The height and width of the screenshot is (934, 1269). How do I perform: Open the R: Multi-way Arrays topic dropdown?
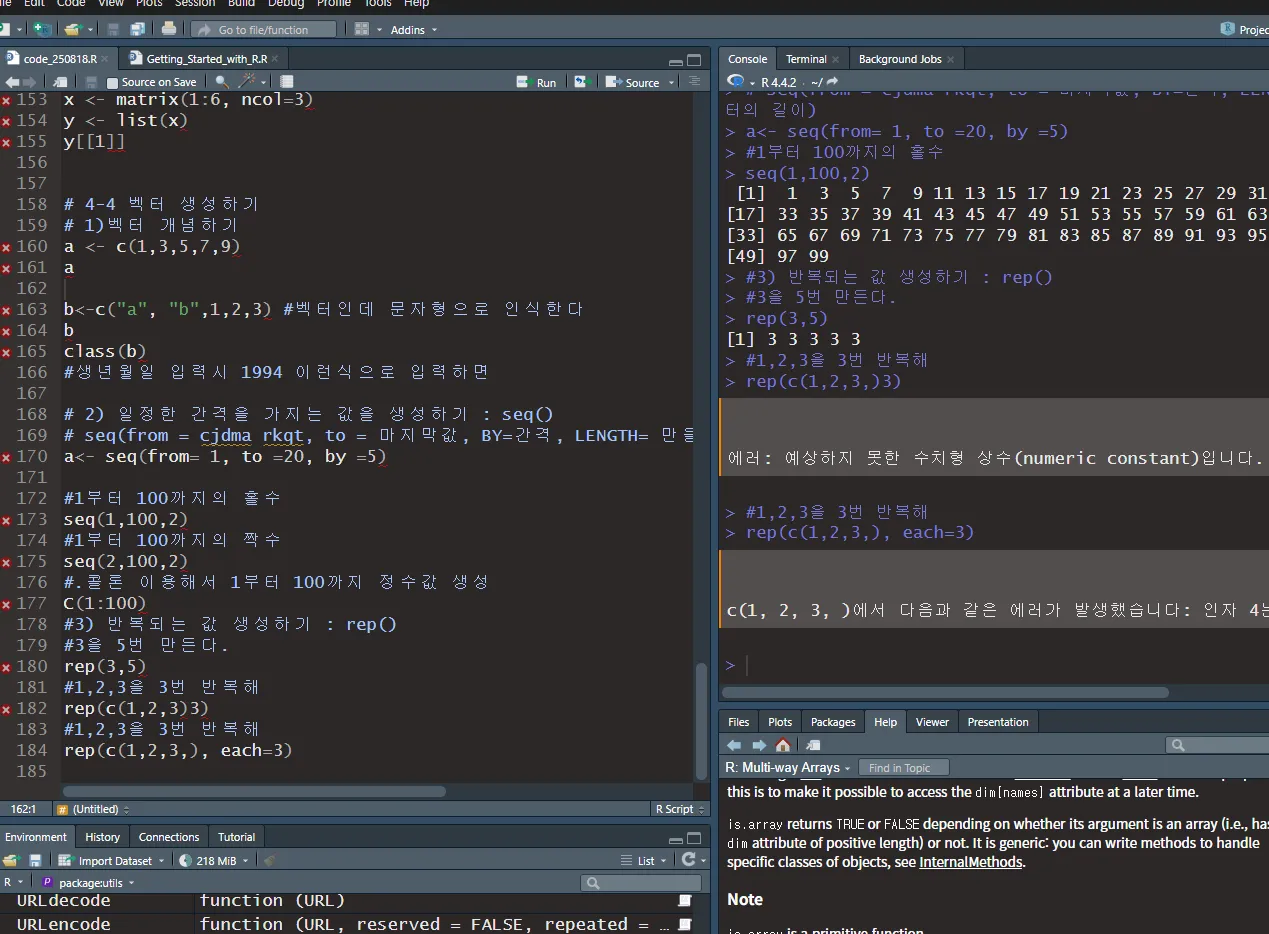click(788, 768)
